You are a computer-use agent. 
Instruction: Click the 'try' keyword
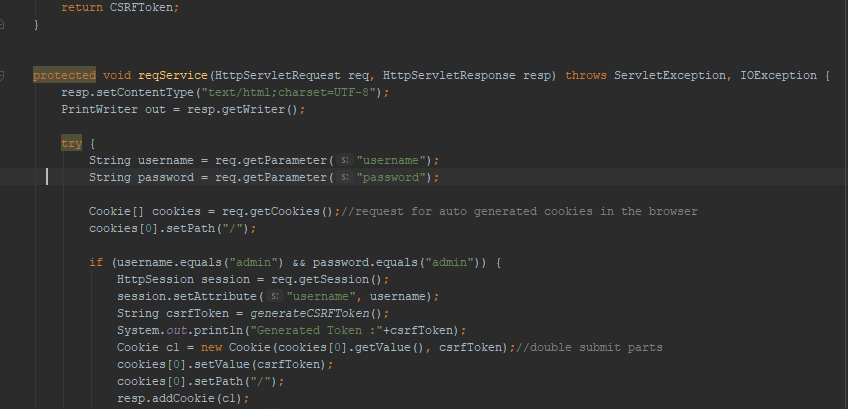click(x=71, y=143)
